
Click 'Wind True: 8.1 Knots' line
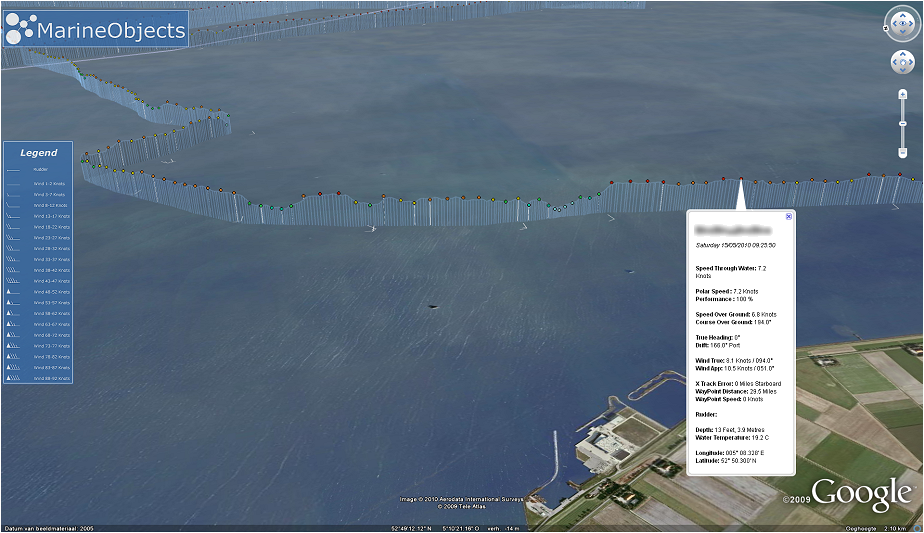[x=734, y=360]
